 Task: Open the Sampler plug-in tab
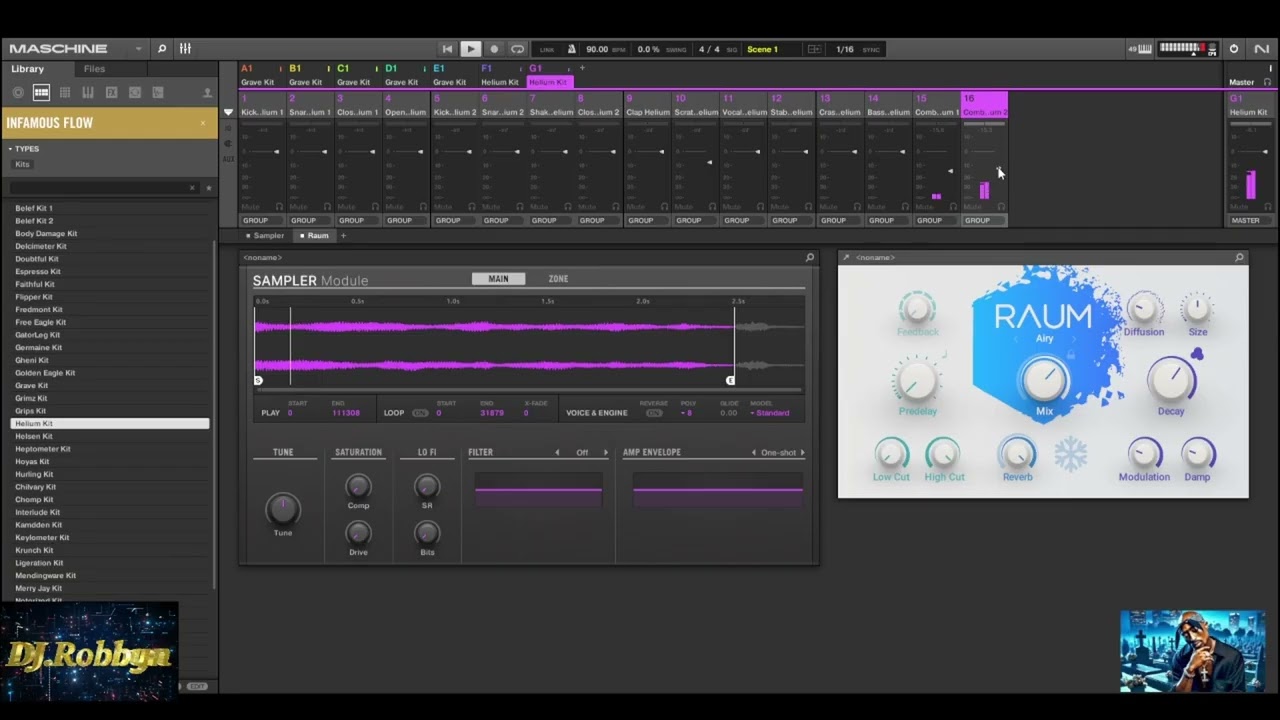click(x=266, y=236)
